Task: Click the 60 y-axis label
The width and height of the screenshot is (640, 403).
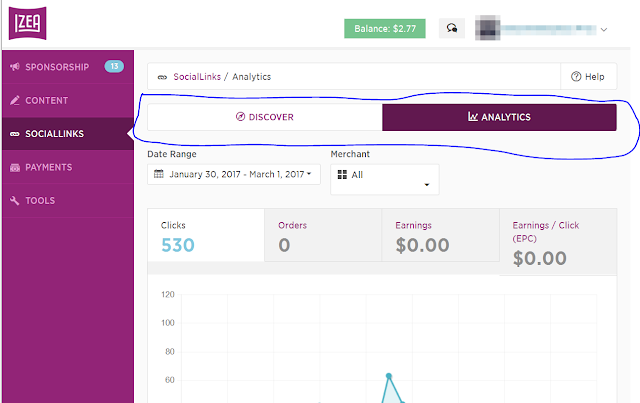Action: tap(170, 380)
